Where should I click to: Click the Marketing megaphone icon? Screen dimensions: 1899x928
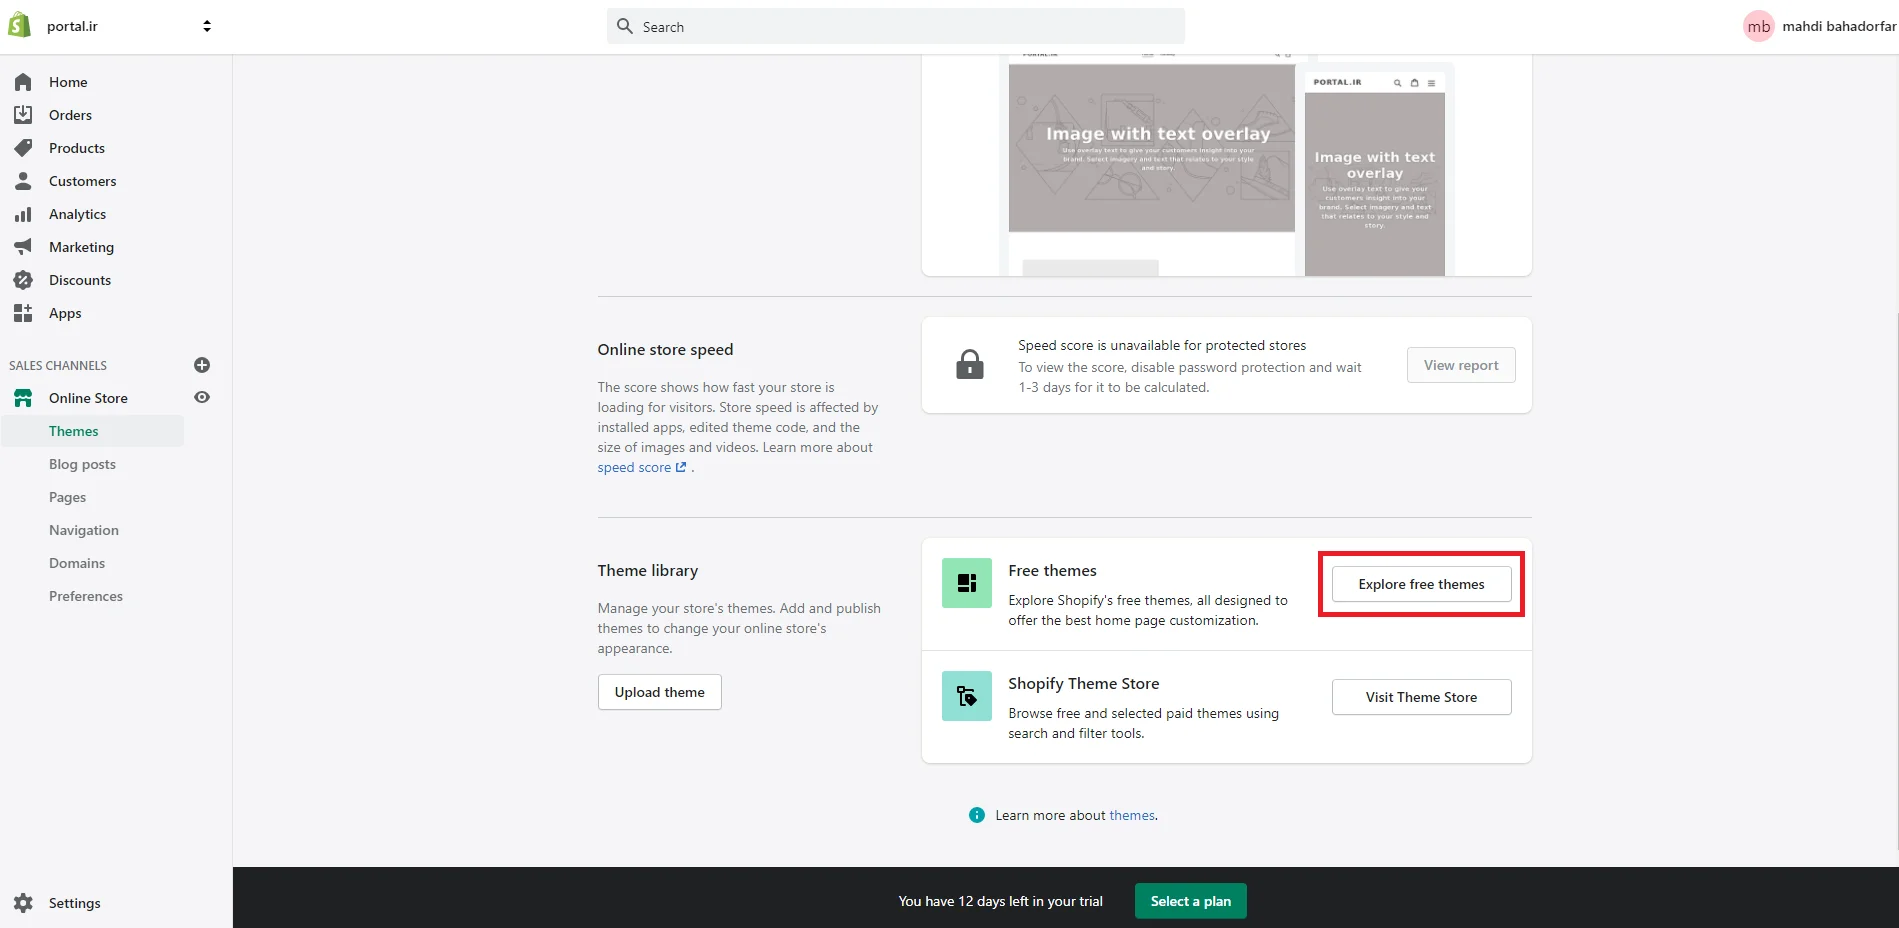pyautogui.click(x=23, y=247)
